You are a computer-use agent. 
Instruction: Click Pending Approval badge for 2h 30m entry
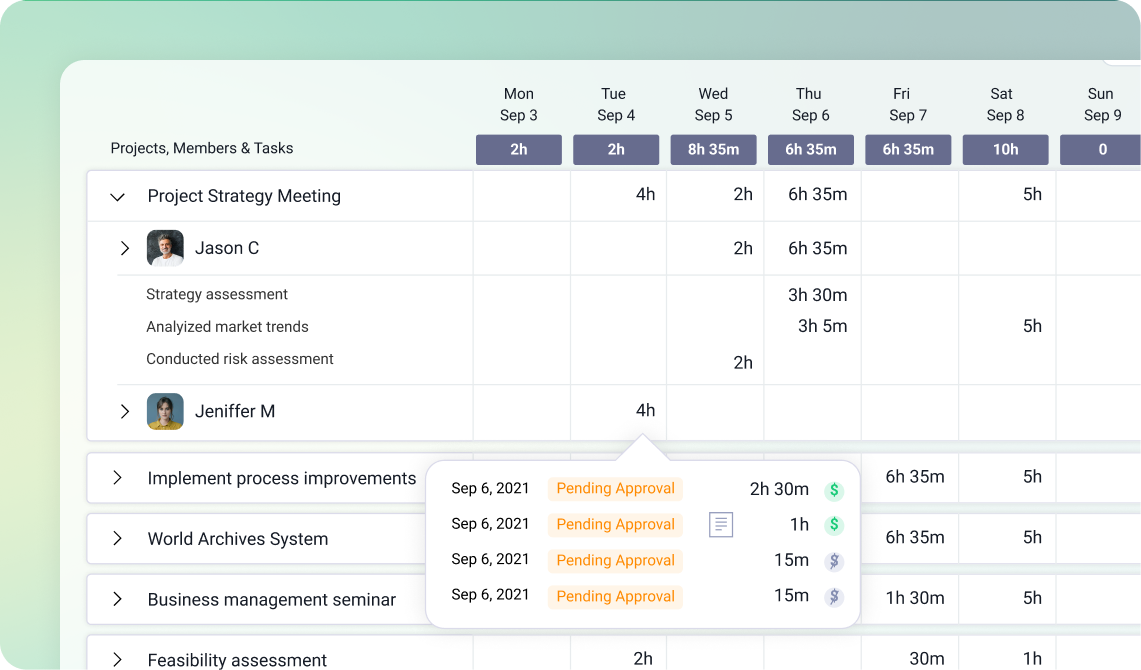tap(616, 489)
